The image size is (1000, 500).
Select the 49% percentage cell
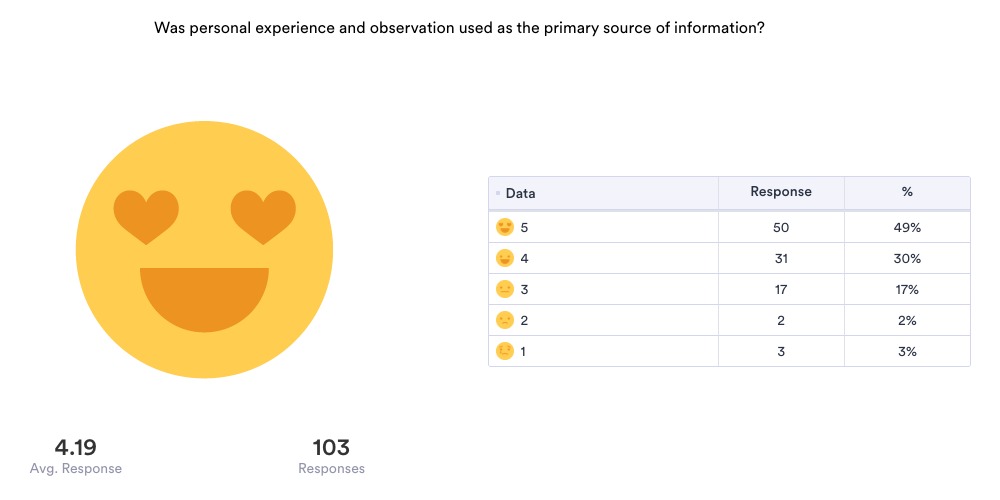click(907, 227)
